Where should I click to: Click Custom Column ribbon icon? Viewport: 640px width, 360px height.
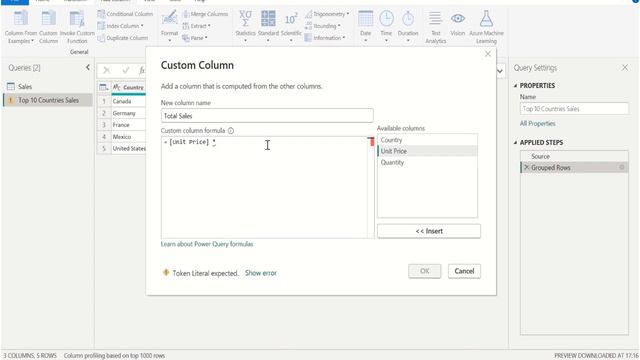point(48,18)
